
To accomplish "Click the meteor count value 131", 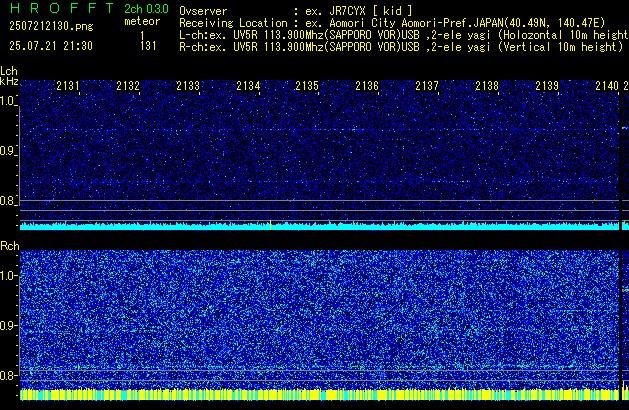I will point(148,46).
